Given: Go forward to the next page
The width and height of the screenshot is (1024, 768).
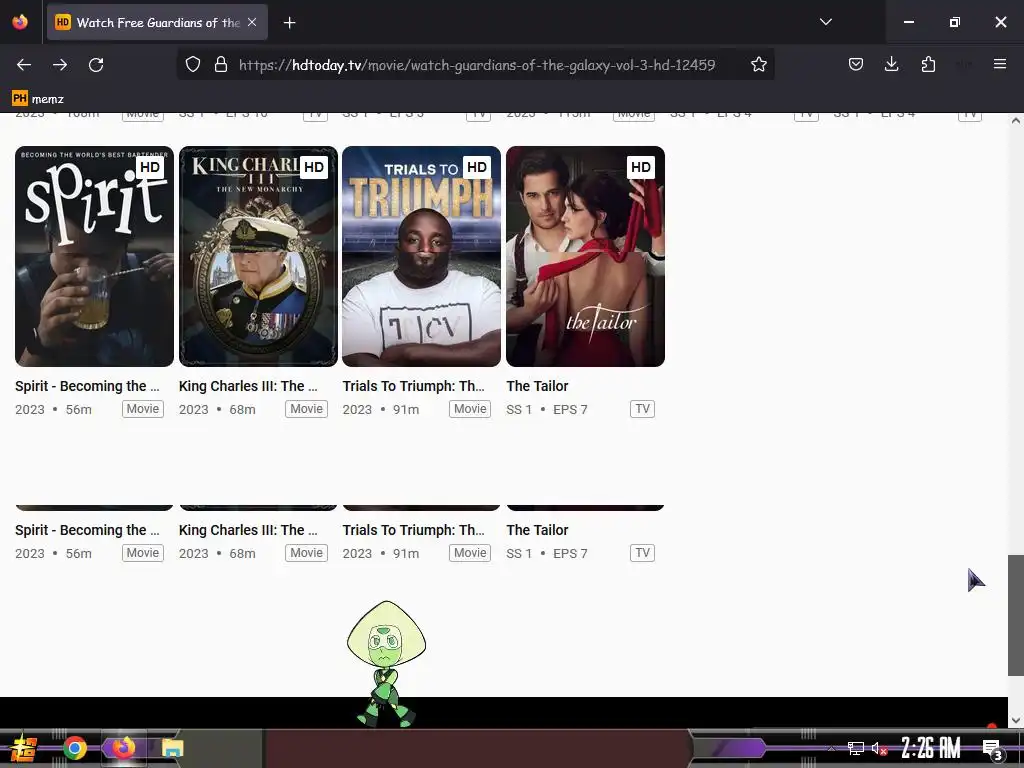Looking at the screenshot, I should [x=60, y=65].
